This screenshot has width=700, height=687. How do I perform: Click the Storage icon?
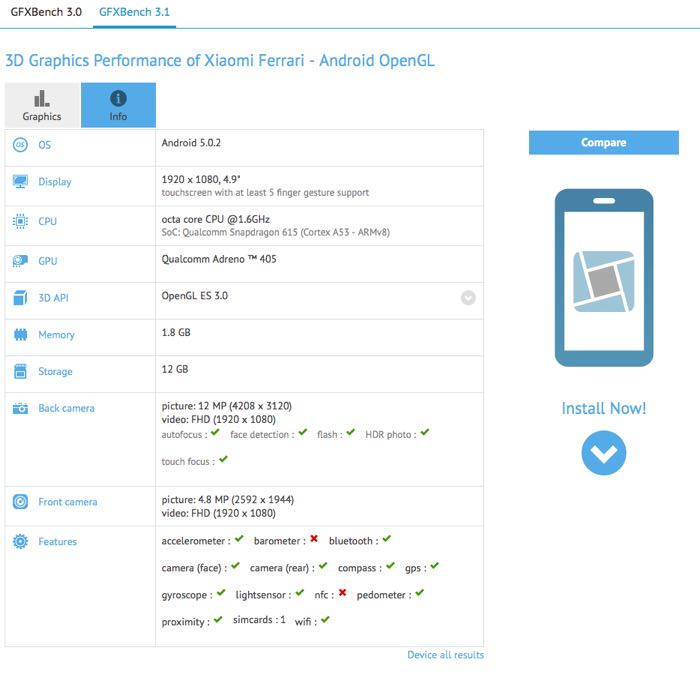(20, 371)
